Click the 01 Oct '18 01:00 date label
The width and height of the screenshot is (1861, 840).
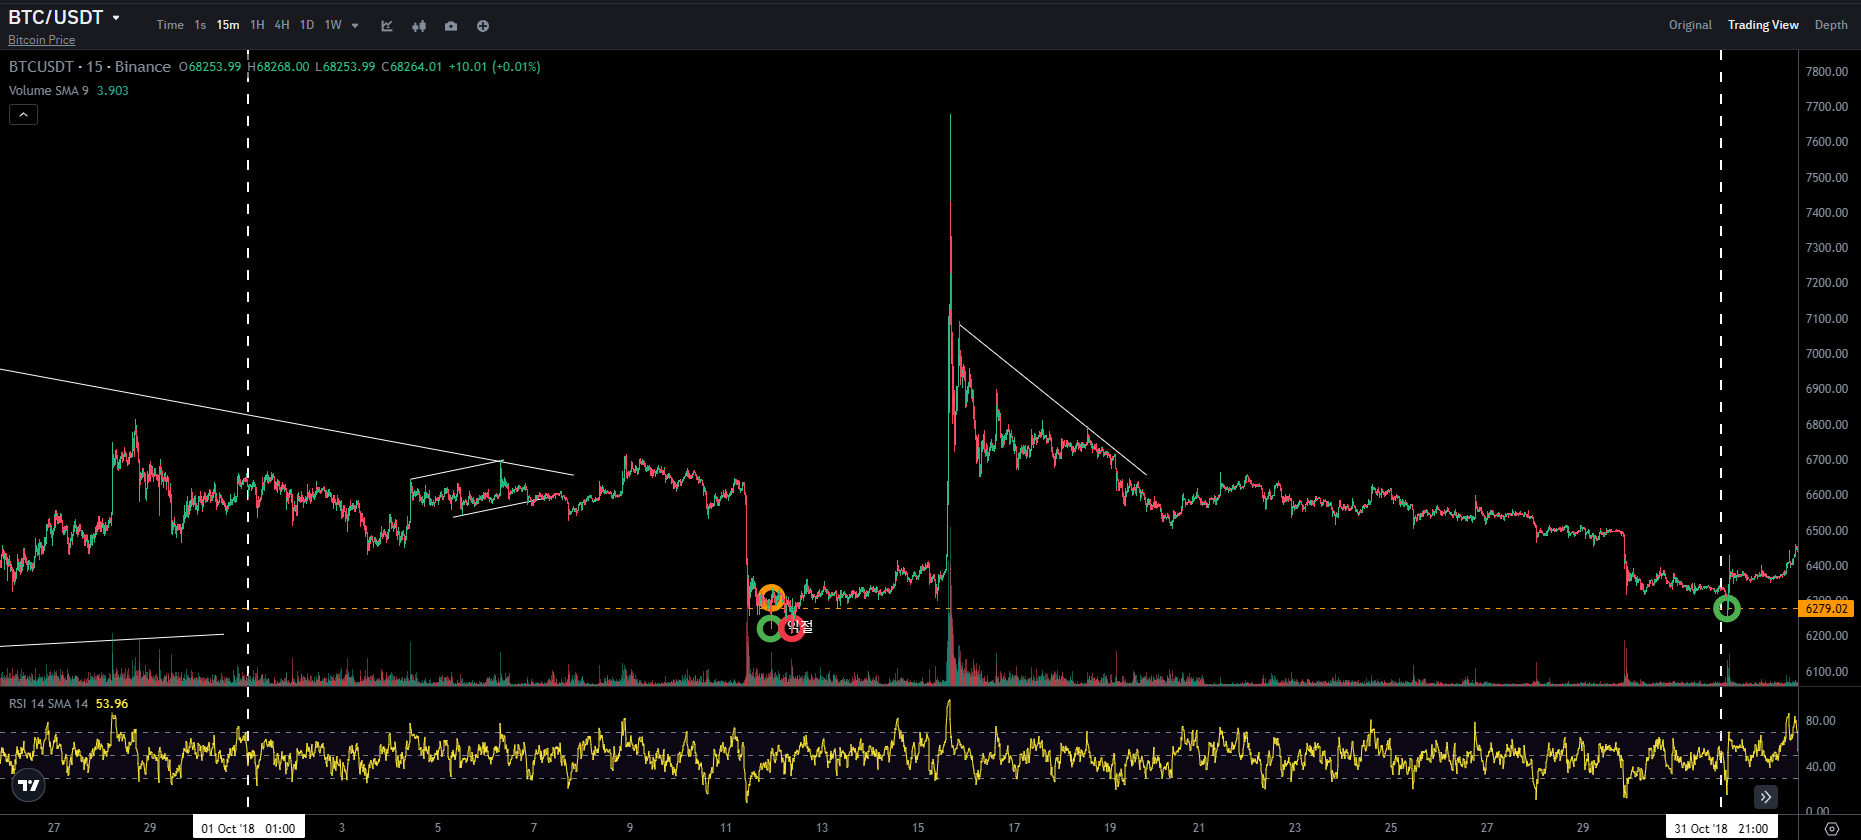tap(248, 828)
